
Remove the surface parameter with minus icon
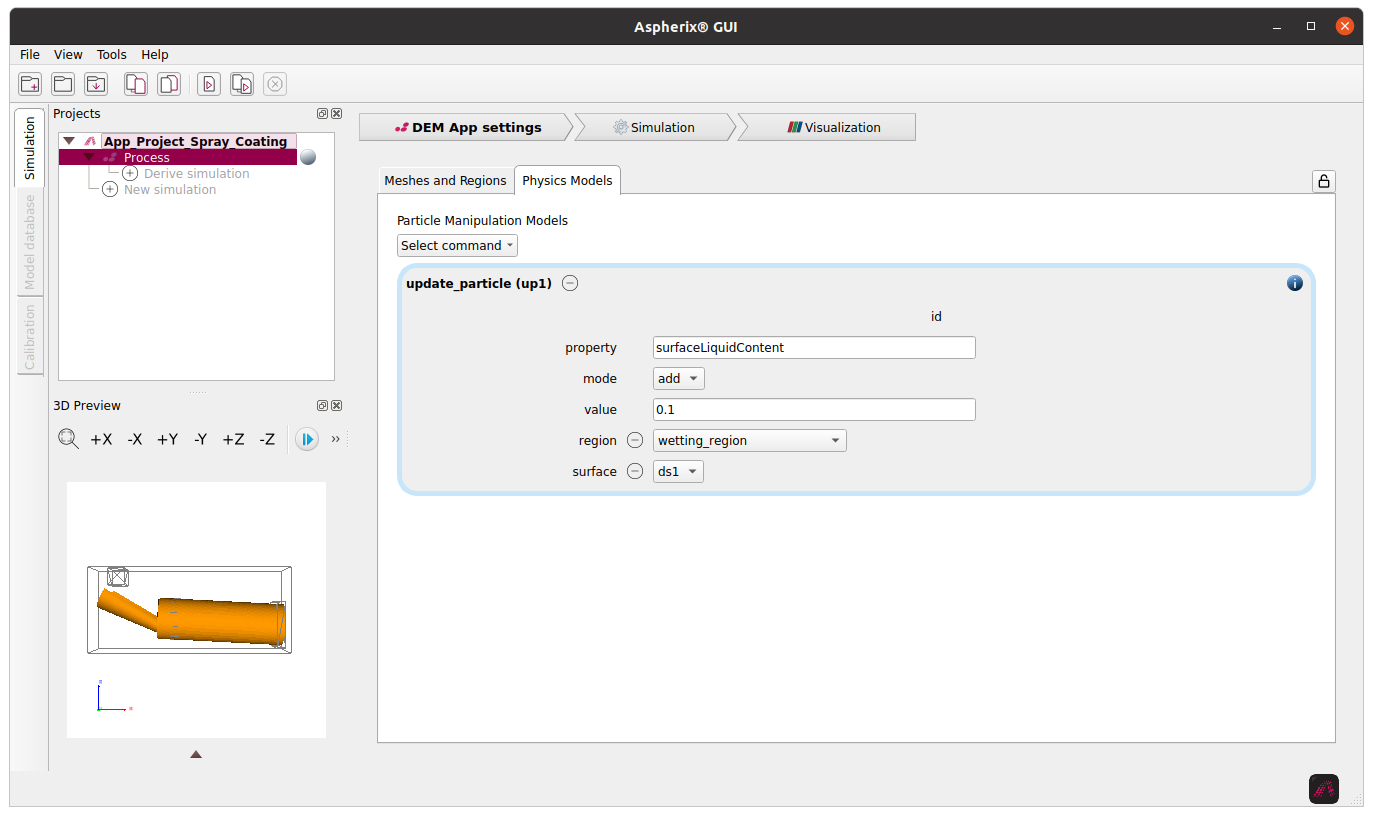click(635, 472)
